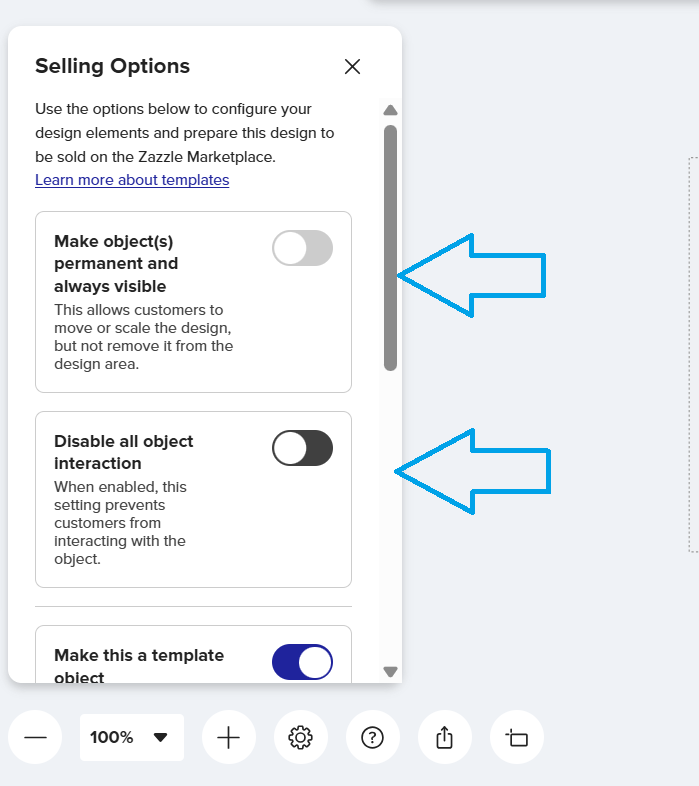This screenshot has width=699, height=786.
Task: Click the scrollbar up arrow
Action: click(391, 110)
